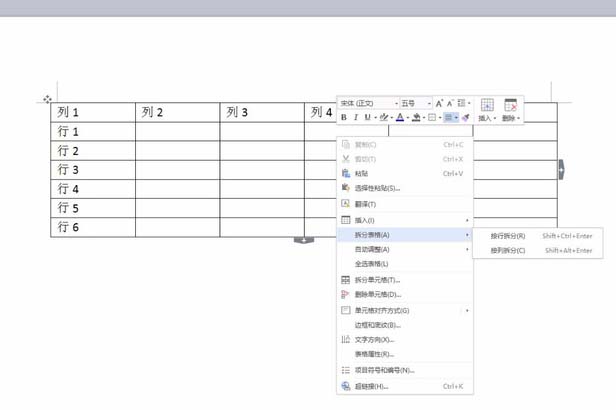Image resolution: width=616 pixels, height=410 pixels.
Task: Open the alignment dropdown arrow
Action: 456,118
